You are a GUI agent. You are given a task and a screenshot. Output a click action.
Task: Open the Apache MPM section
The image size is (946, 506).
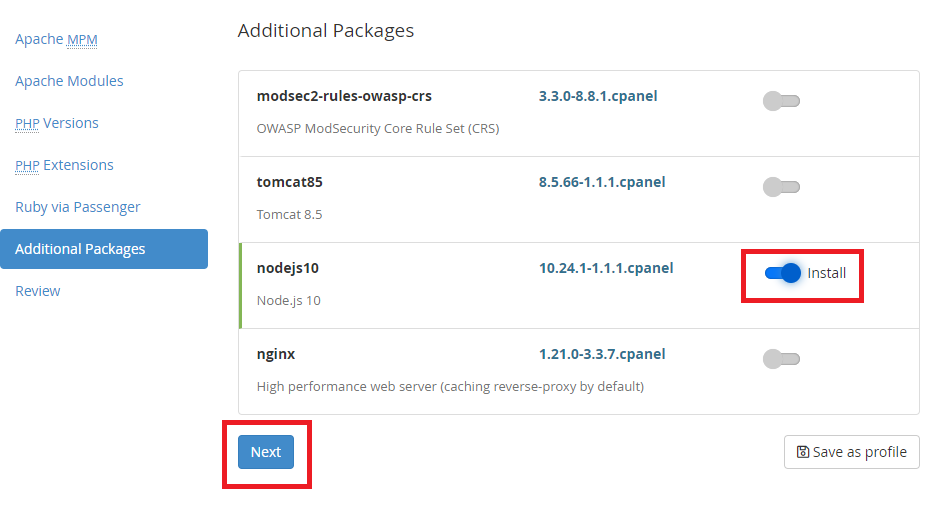tap(56, 39)
